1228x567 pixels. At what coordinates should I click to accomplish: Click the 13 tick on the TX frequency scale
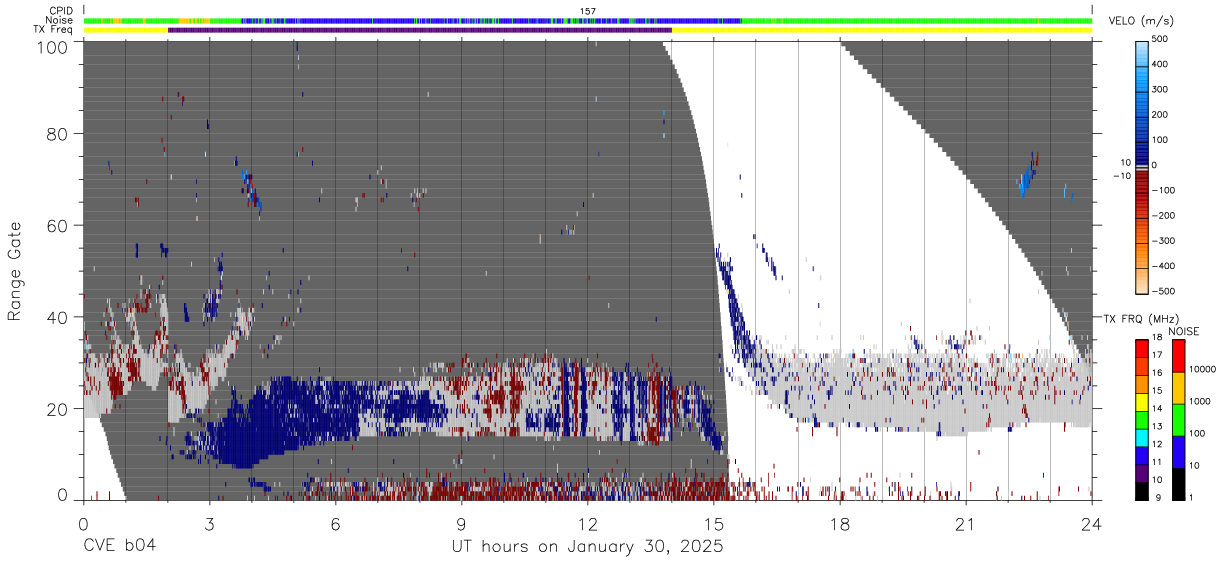1157,426
